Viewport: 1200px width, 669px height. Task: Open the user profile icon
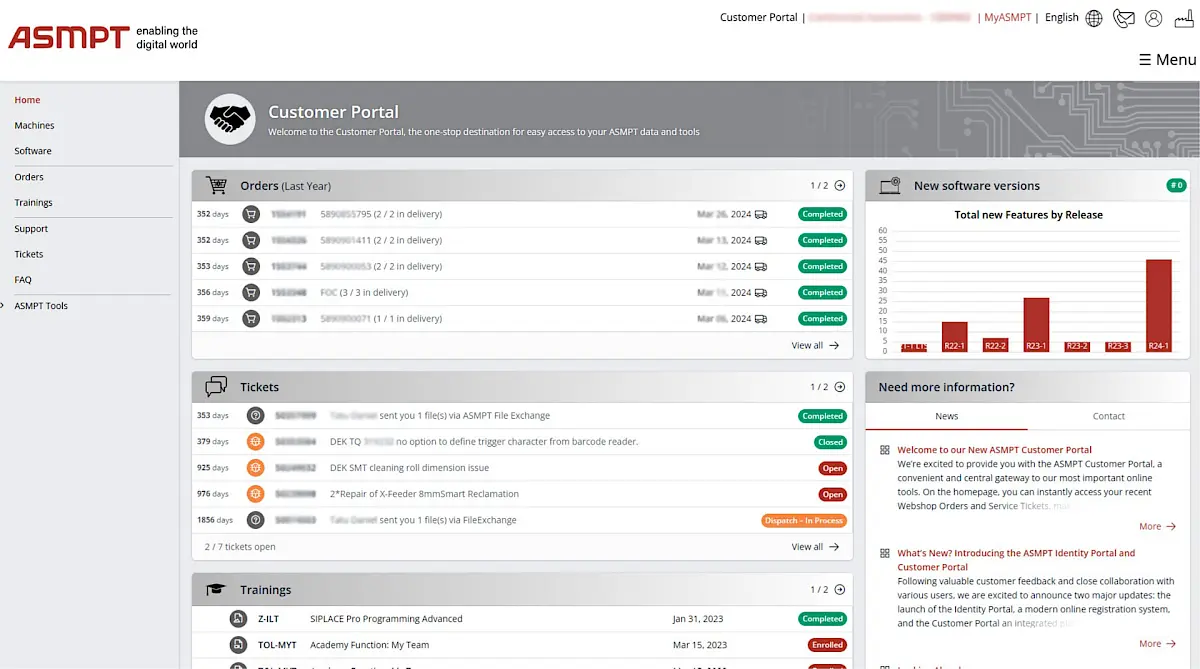1154,18
